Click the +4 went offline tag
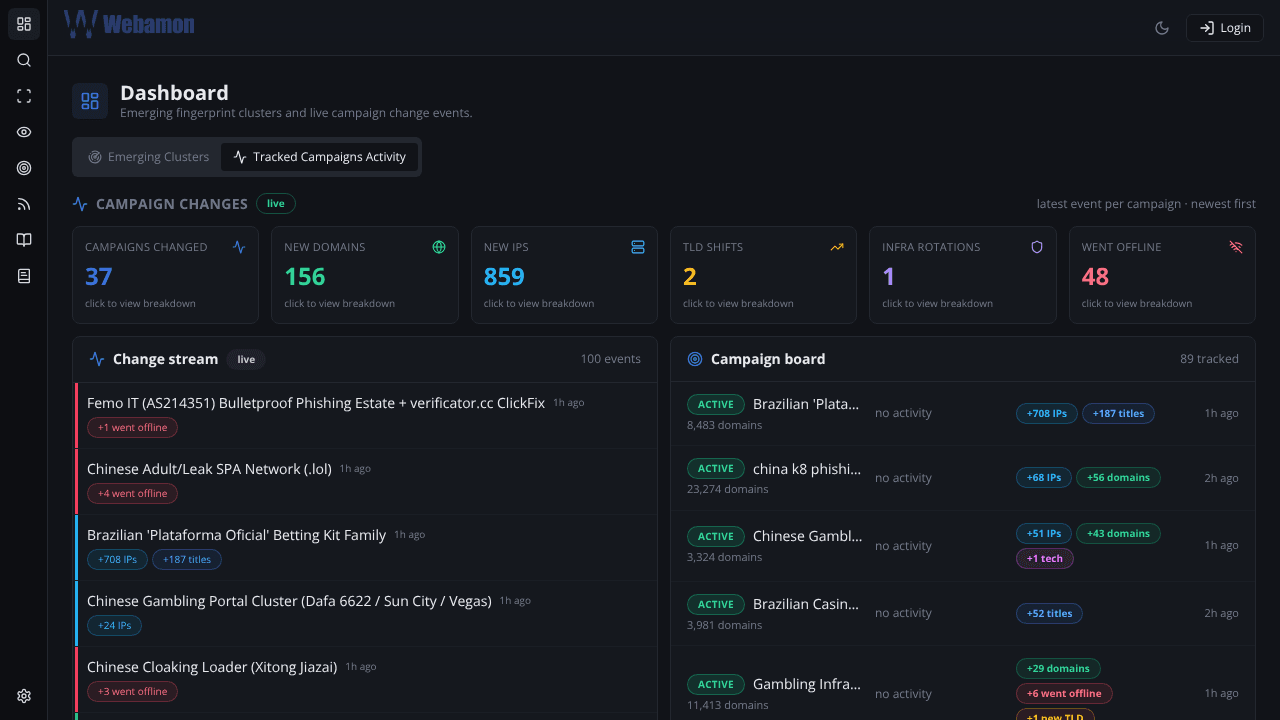The image size is (1280, 720). click(x=133, y=493)
